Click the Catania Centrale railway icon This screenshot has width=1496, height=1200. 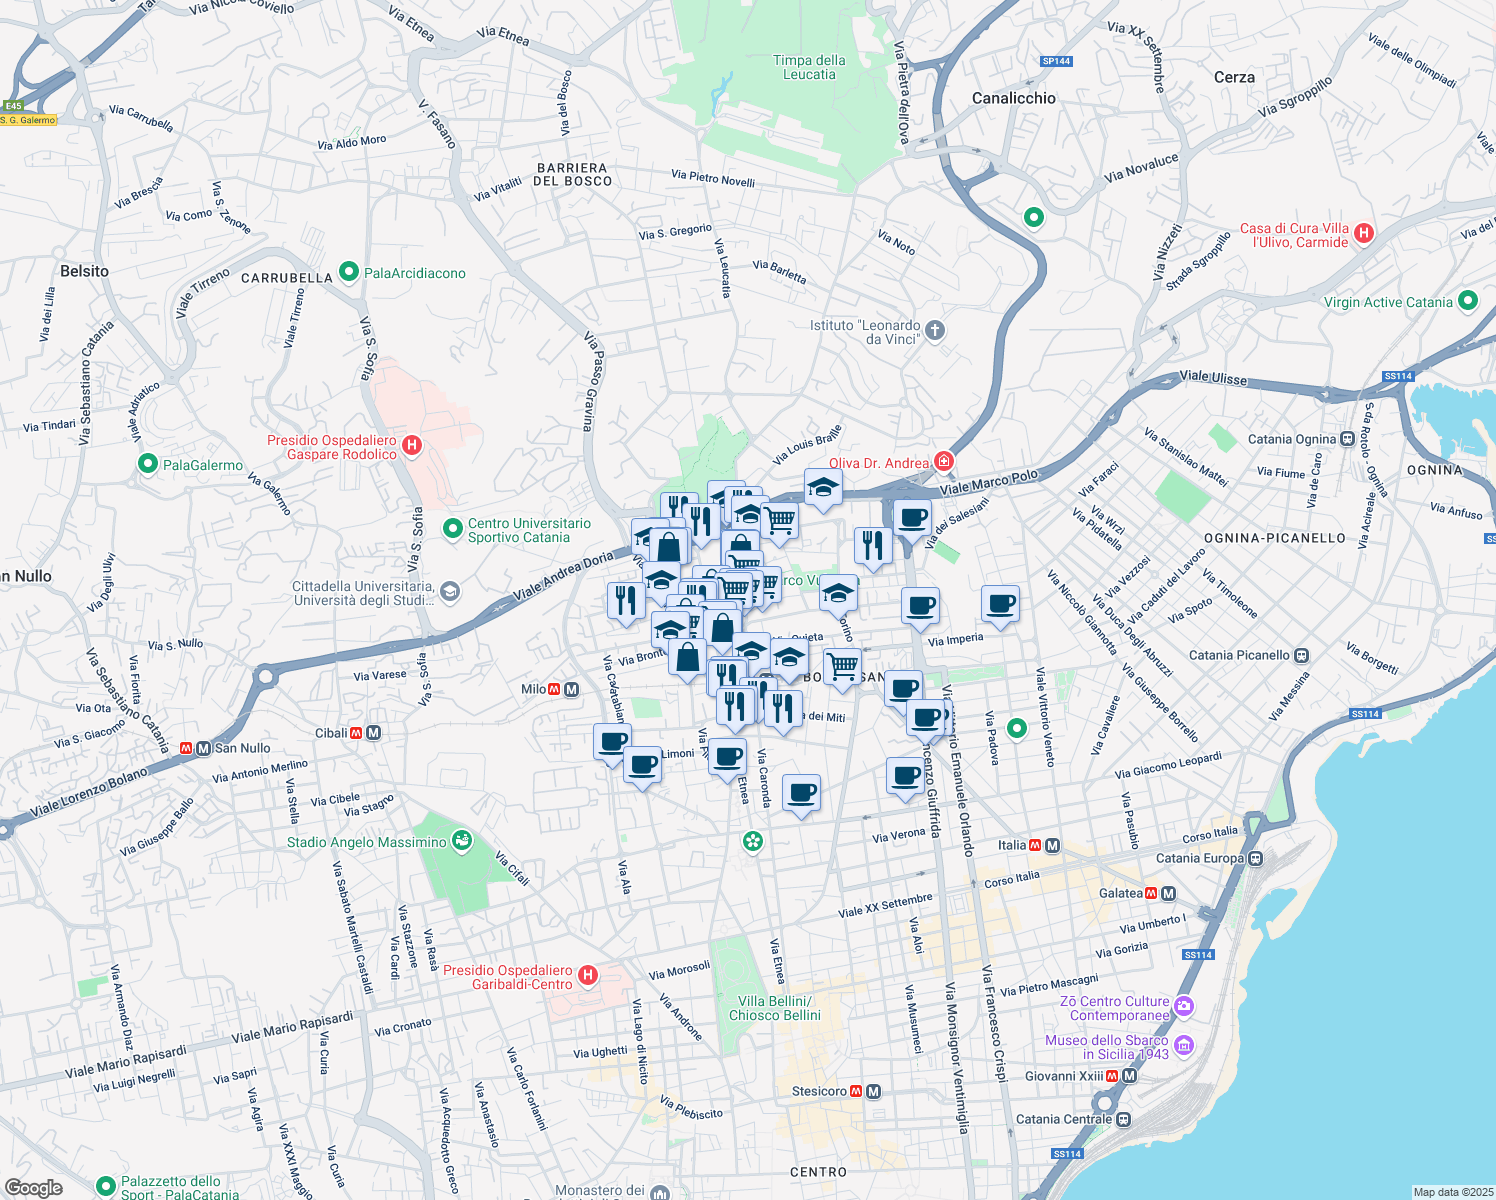1124,1119
